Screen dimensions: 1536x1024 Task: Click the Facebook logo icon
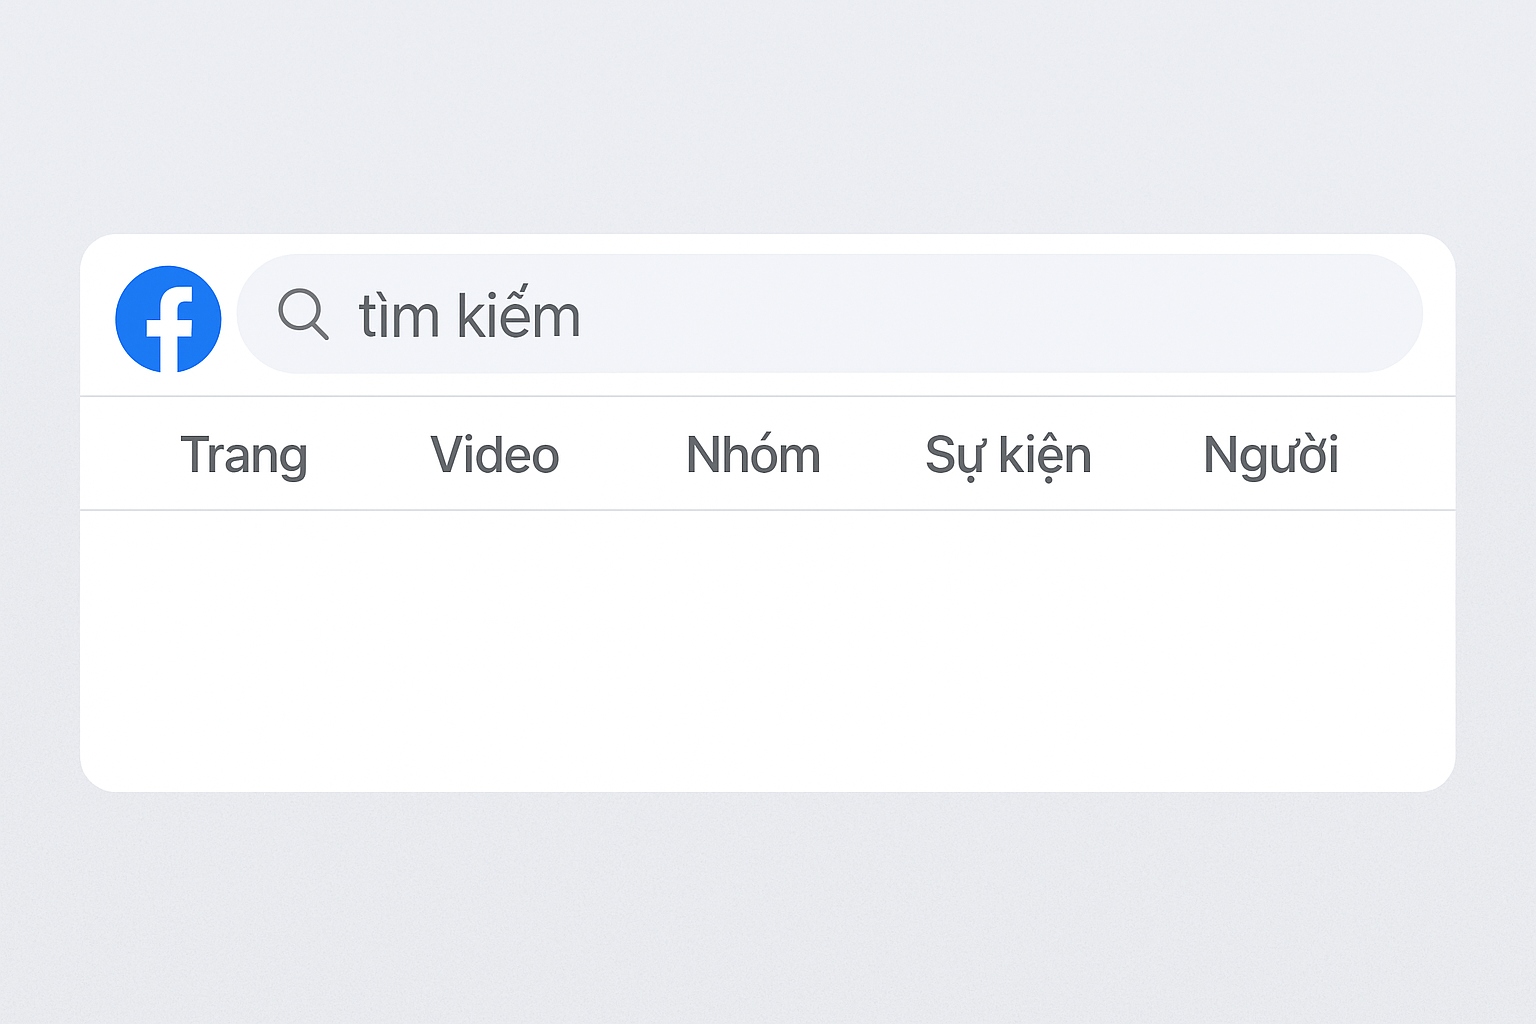(168, 319)
